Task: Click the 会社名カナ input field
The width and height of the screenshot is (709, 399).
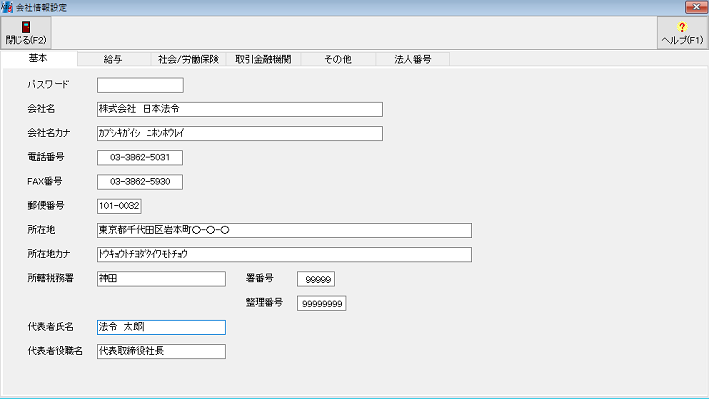Action: pos(240,133)
